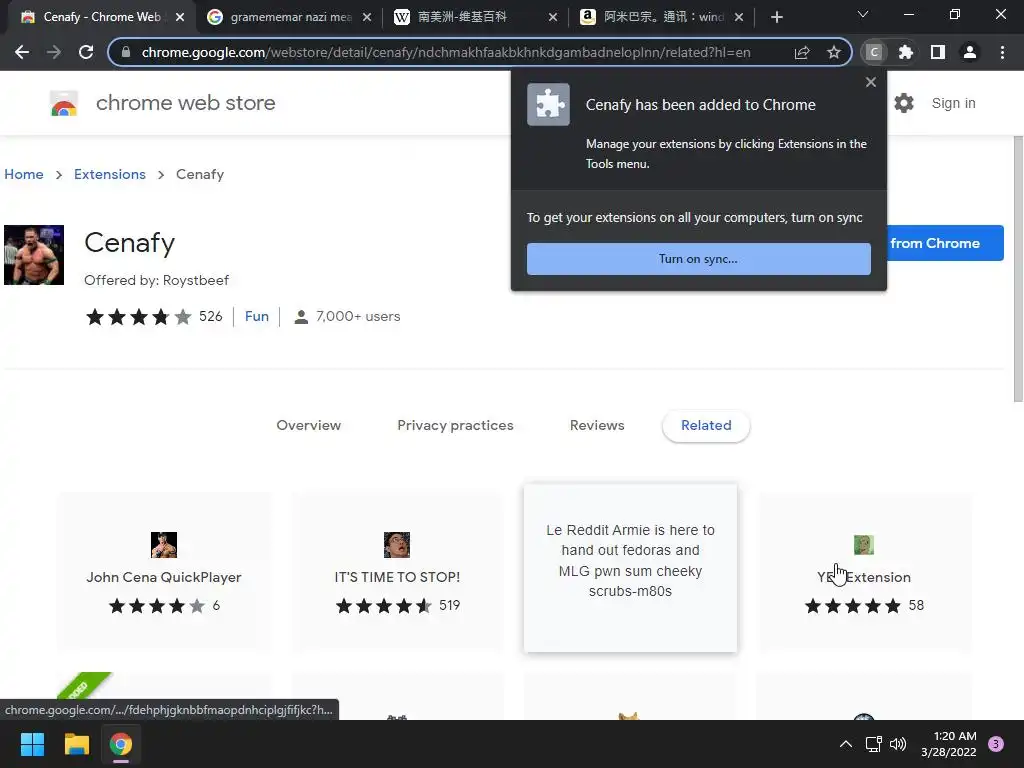Reload the current page
This screenshot has width=1024, height=768.
click(86, 52)
